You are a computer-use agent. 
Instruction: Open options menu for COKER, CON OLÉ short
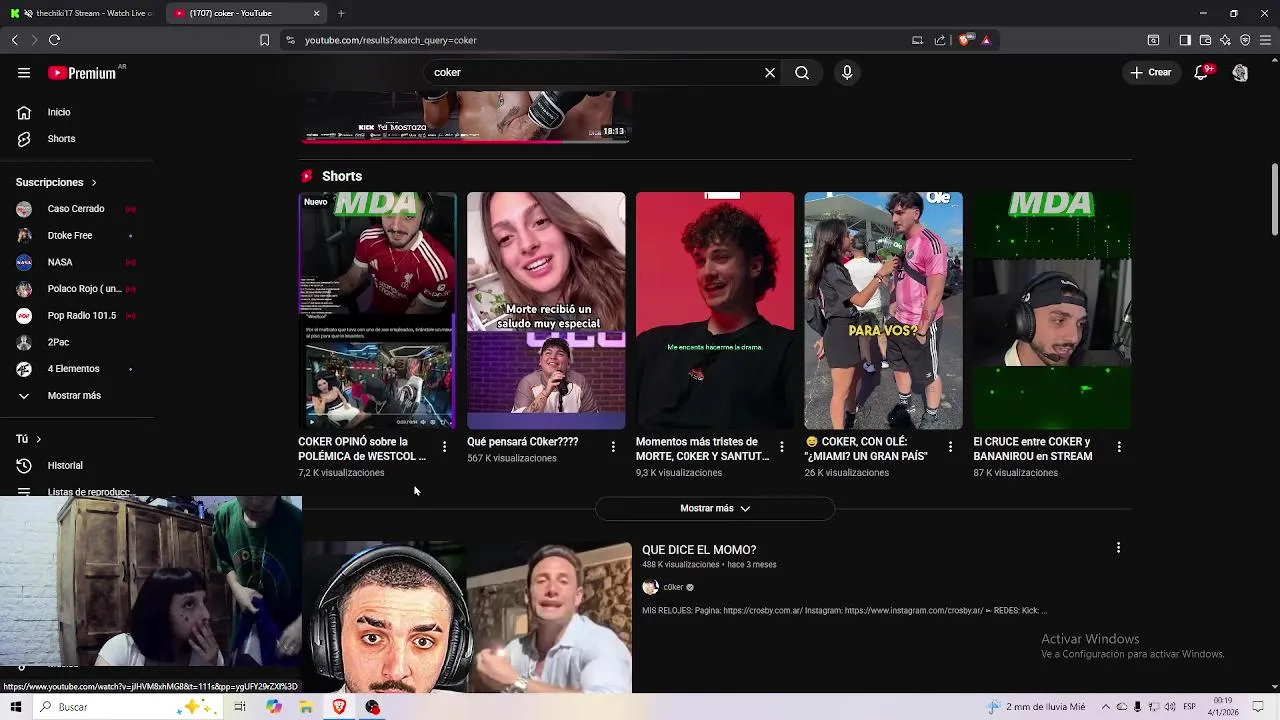click(950, 447)
